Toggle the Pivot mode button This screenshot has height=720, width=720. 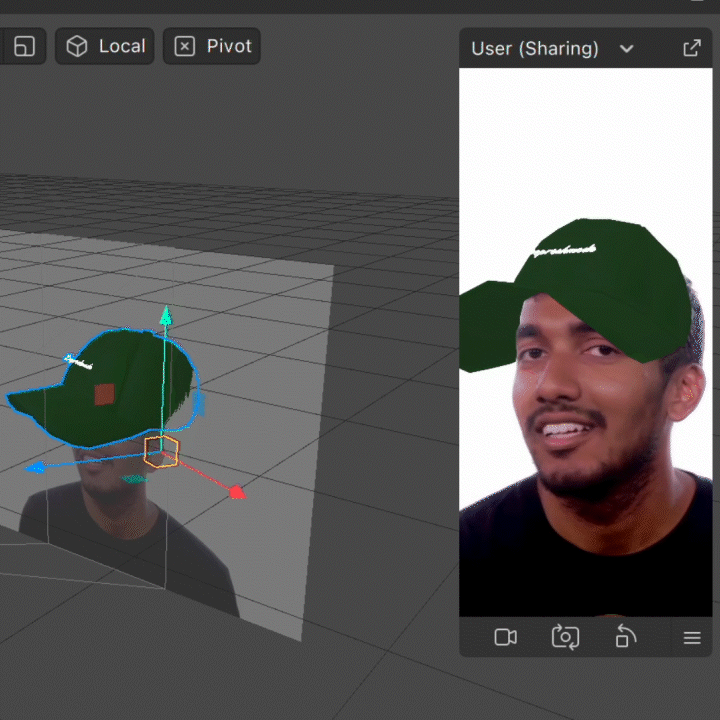pyautogui.click(x=212, y=46)
